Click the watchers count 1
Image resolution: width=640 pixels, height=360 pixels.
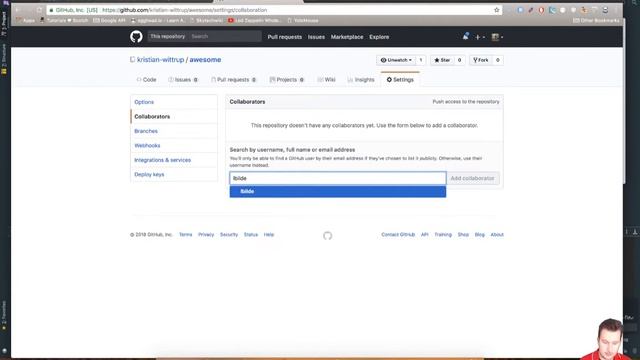pos(421,60)
